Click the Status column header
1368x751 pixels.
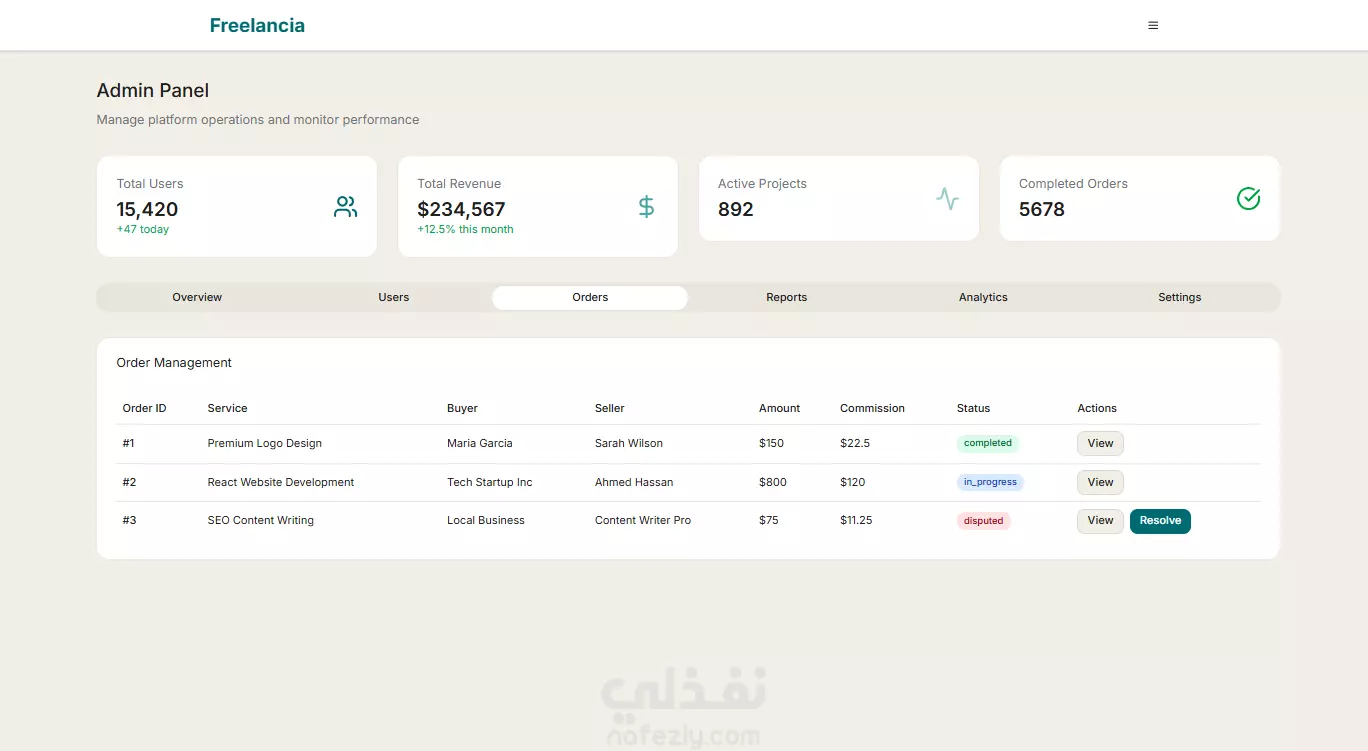pos(973,408)
